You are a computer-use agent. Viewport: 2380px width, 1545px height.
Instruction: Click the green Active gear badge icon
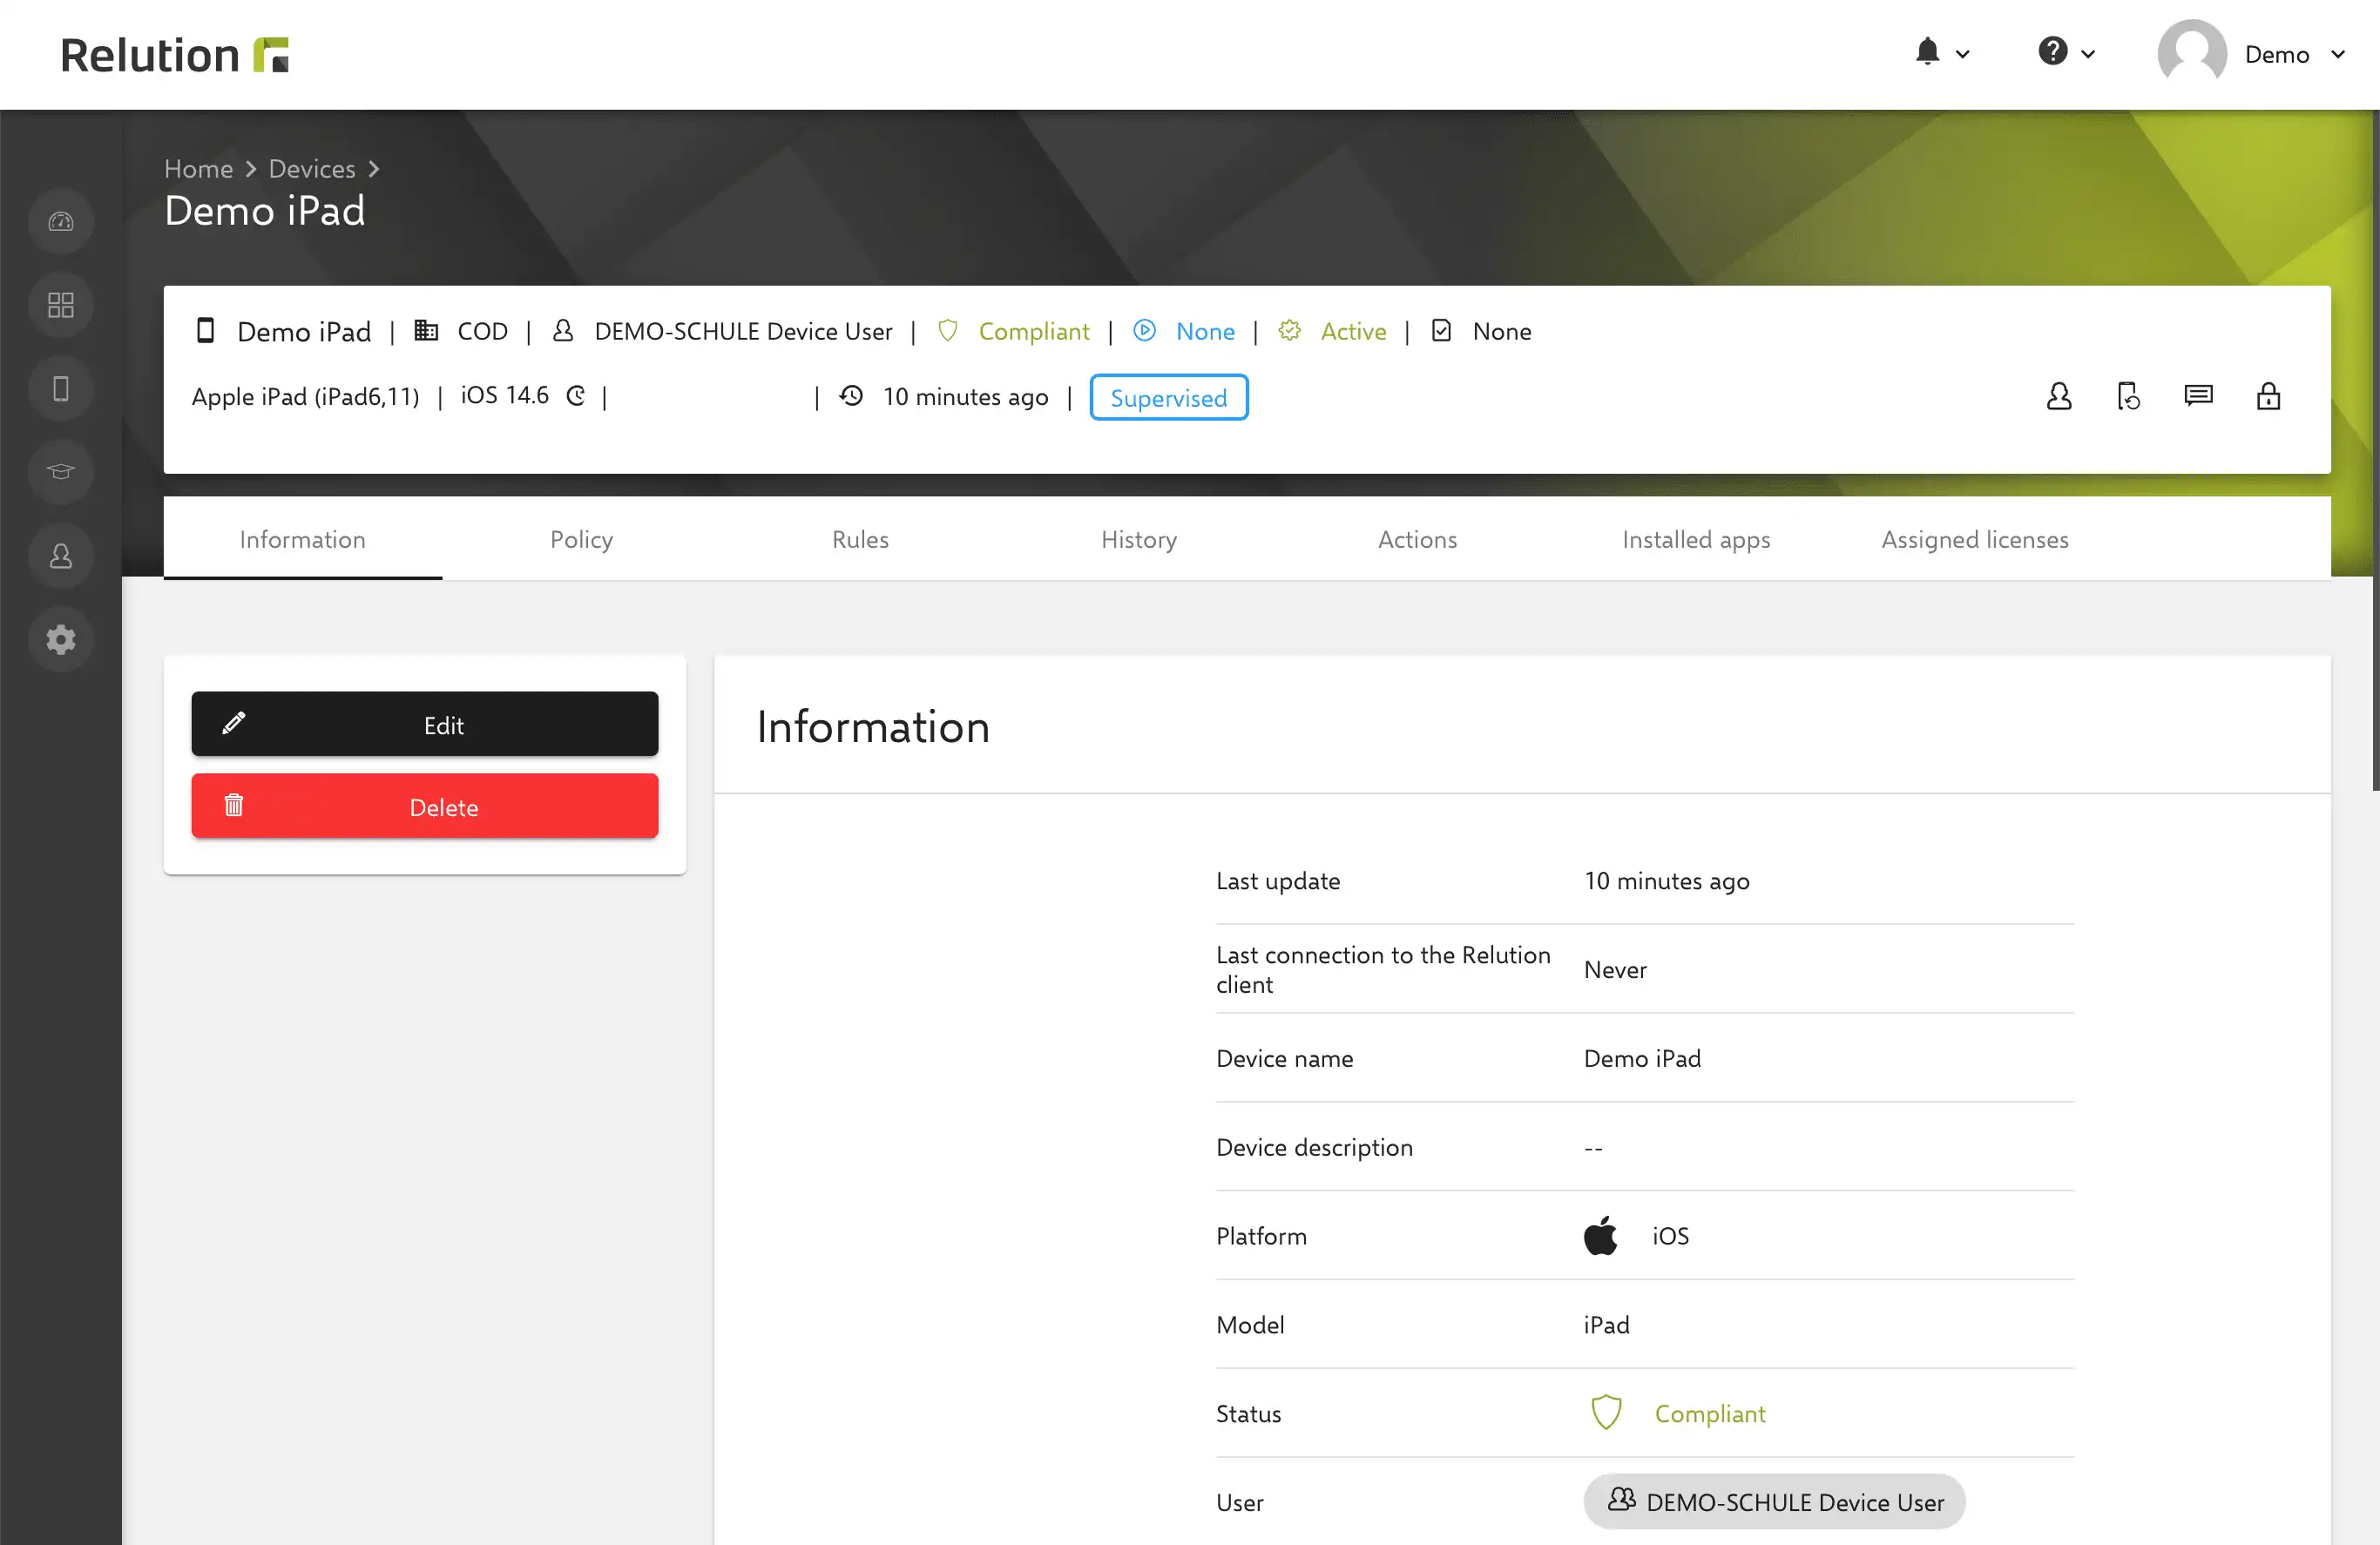click(x=1289, y=330)
